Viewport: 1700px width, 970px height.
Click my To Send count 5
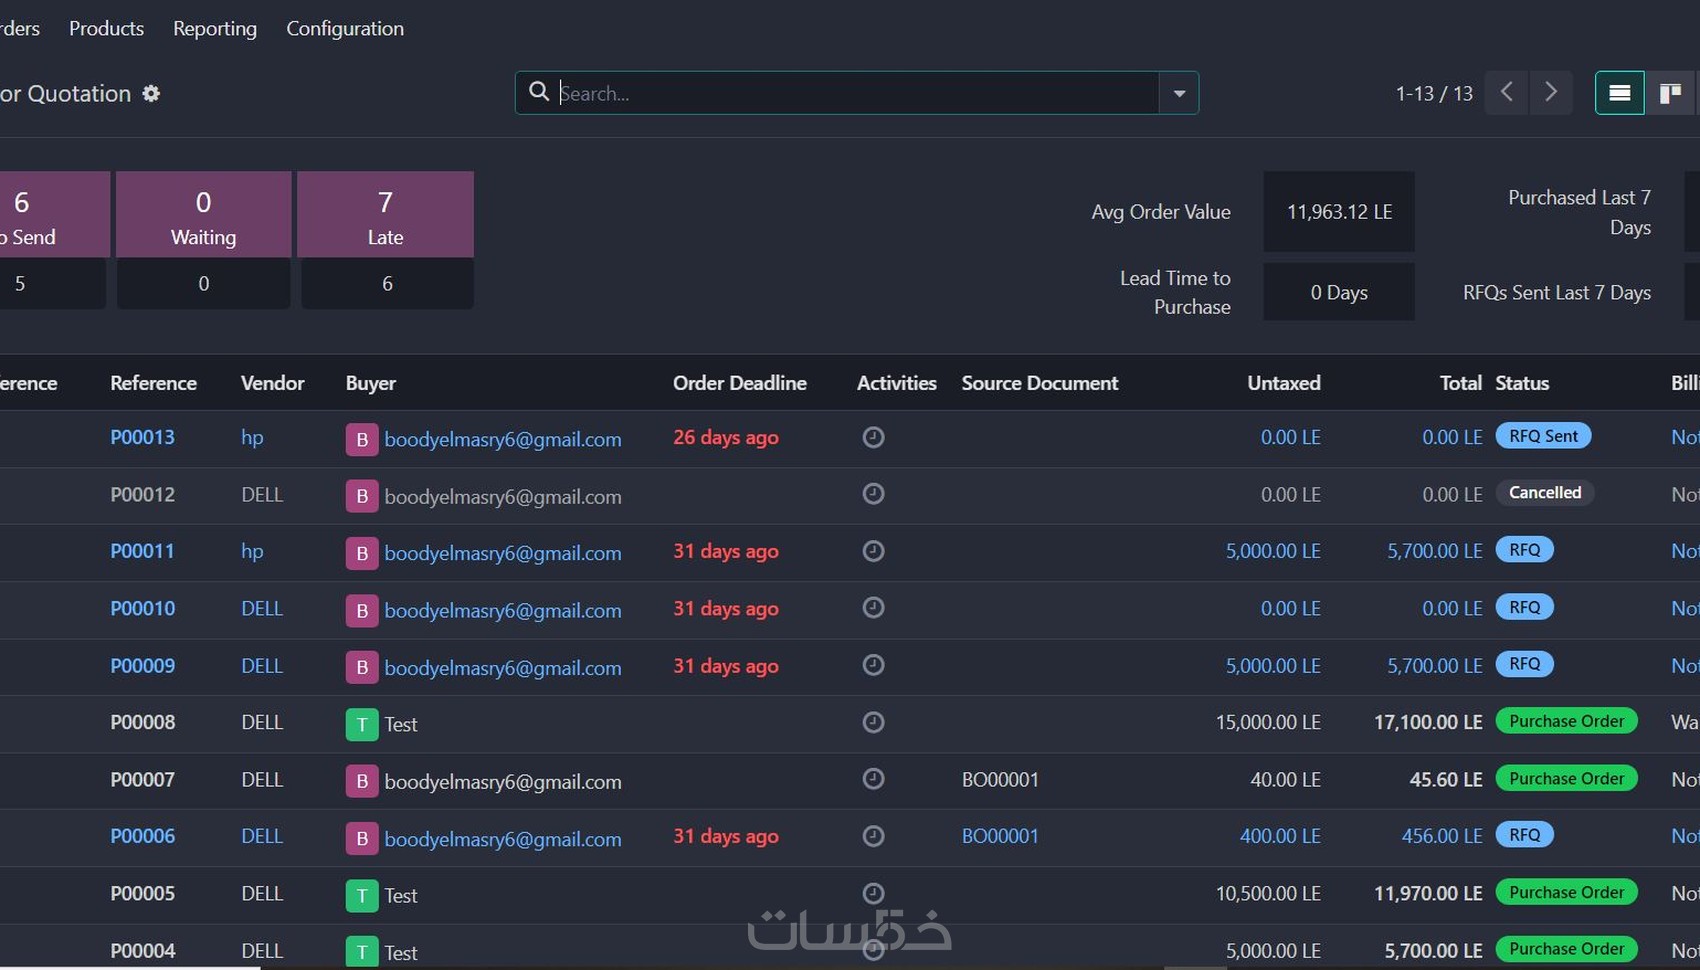(x=52, y=284)
